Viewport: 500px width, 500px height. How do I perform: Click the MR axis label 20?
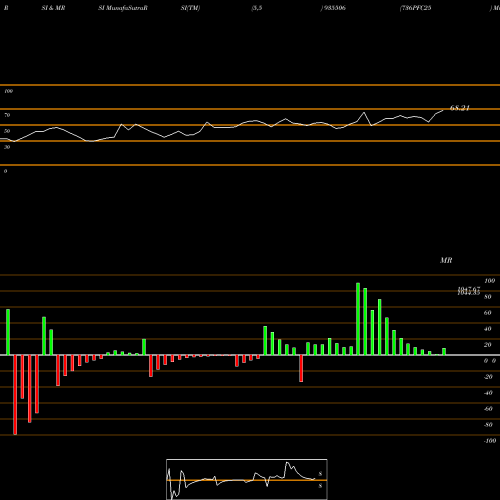[488, 345]
